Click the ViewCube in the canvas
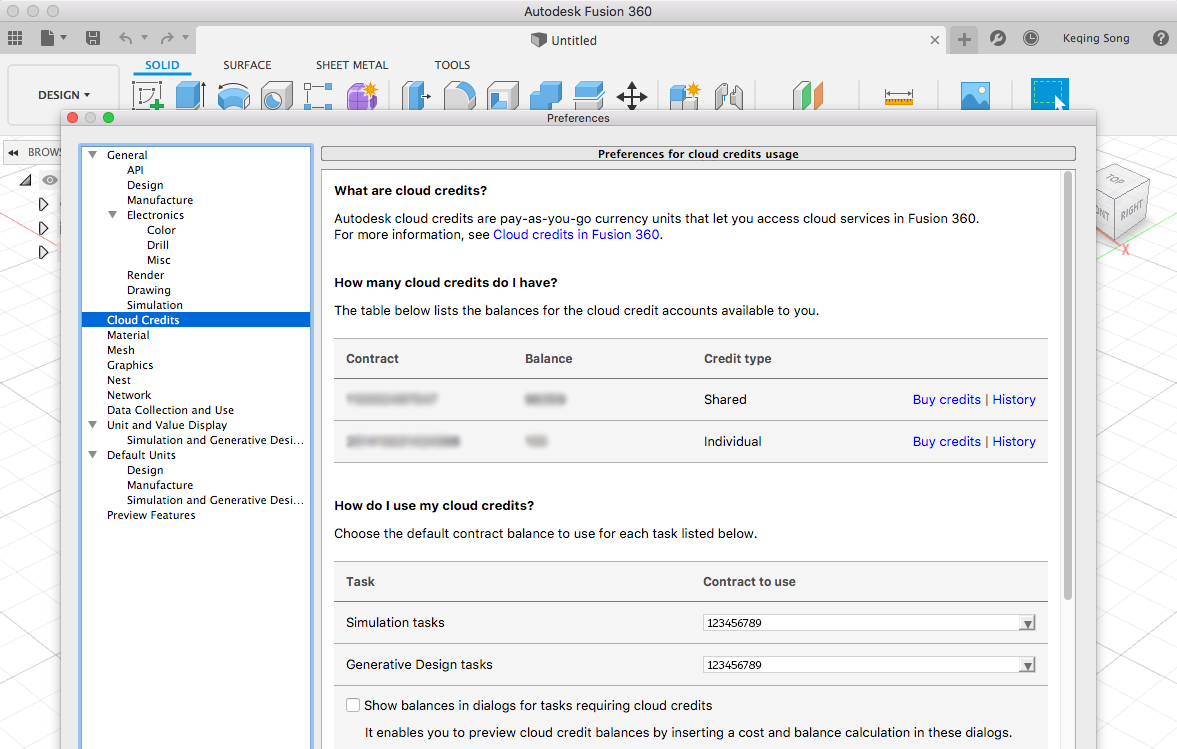 [x=1123, y=203]
